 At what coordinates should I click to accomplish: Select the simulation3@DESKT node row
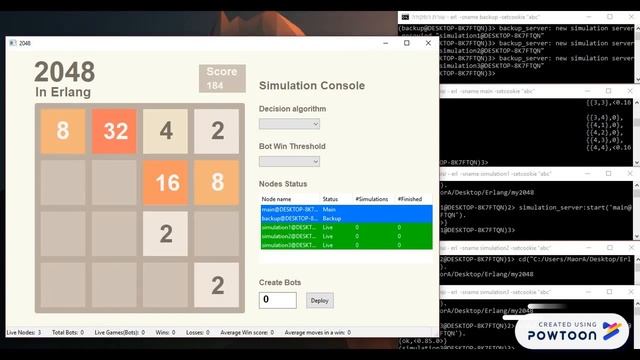[x=347, y=245]
